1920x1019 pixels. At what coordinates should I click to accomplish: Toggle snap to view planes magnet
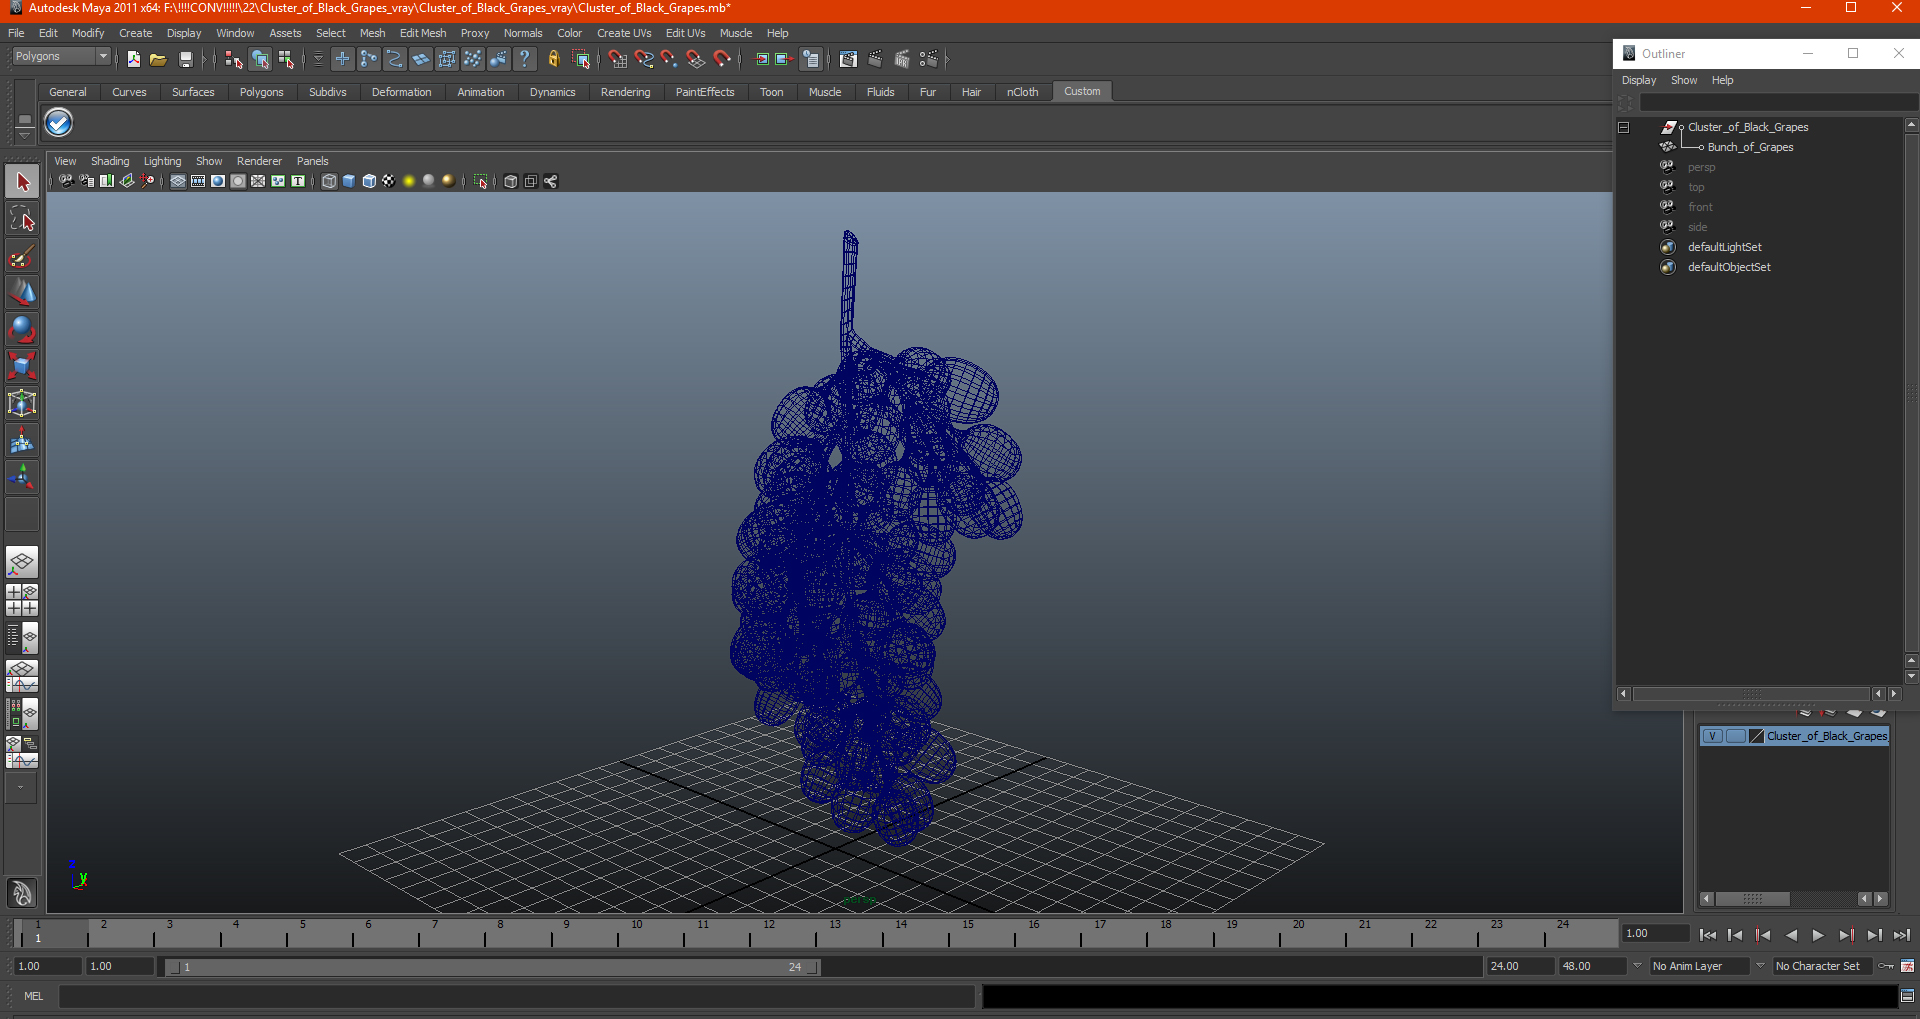[x=695, y=60]
